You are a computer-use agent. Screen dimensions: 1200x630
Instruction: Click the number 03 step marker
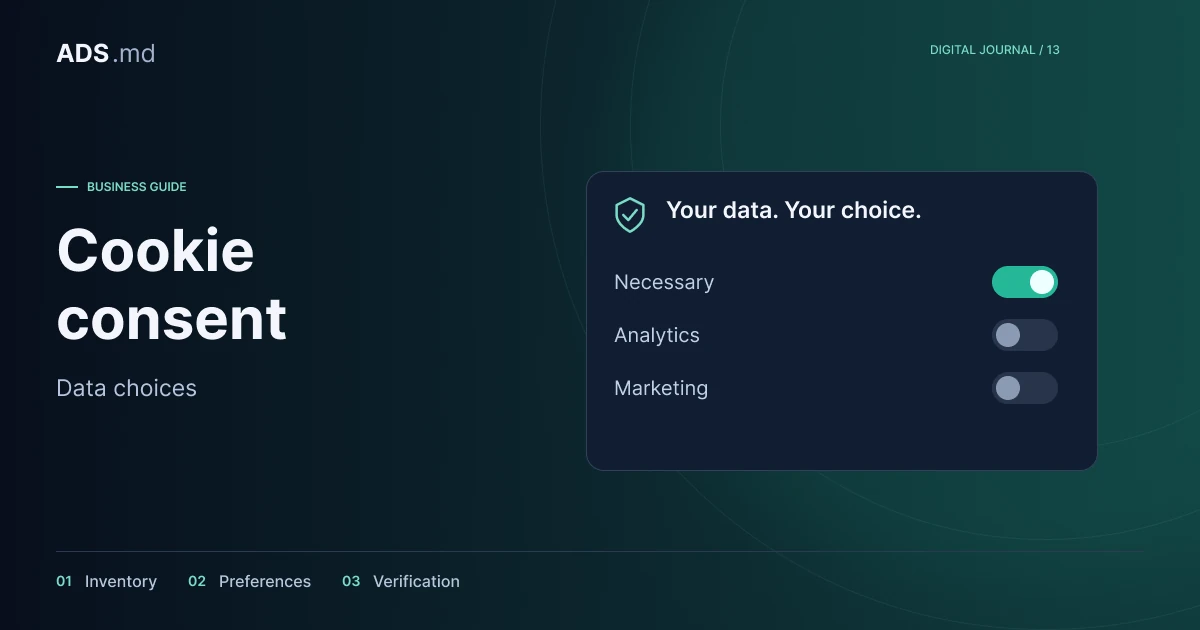pyautogui.click(x=351, y=581)
